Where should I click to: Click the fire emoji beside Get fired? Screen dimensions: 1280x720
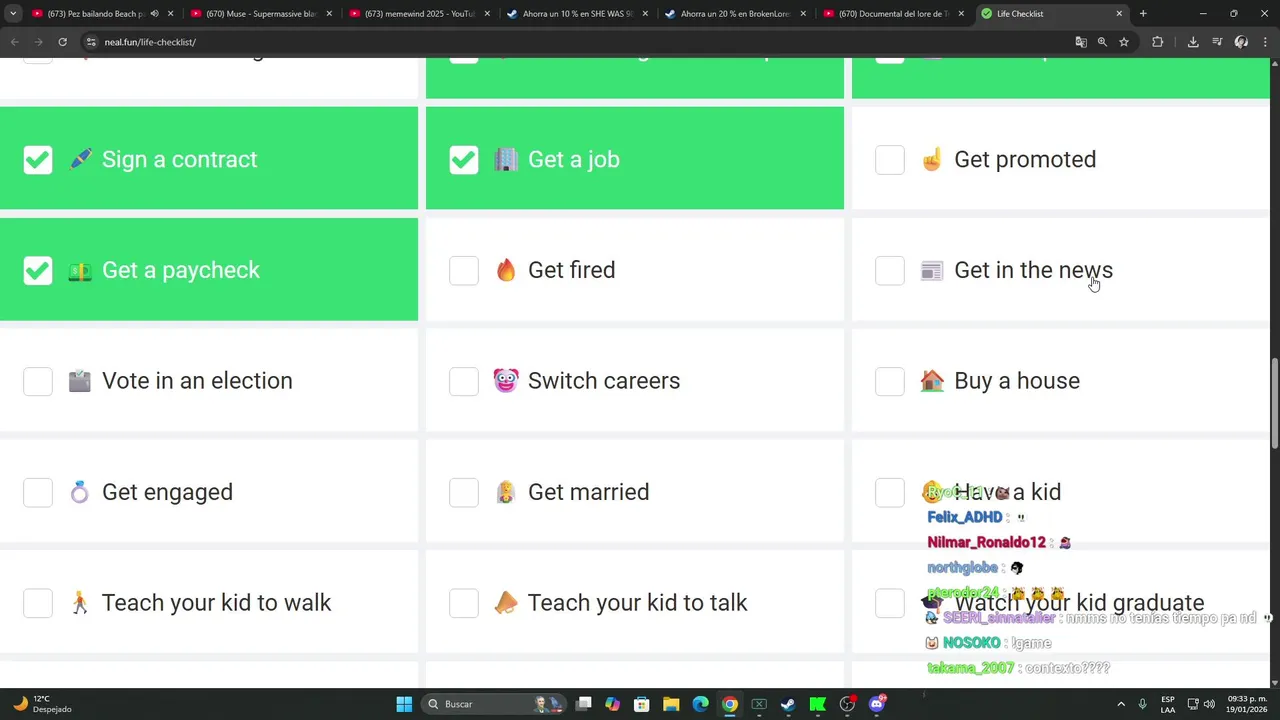506,270
